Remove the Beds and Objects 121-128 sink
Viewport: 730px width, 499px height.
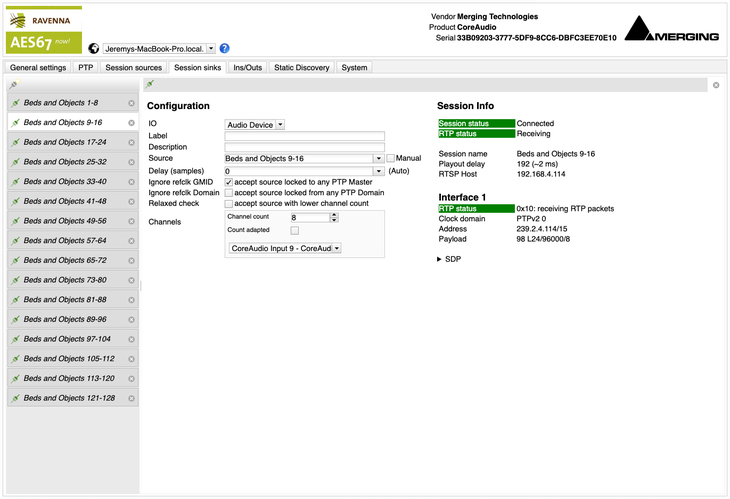131,398
